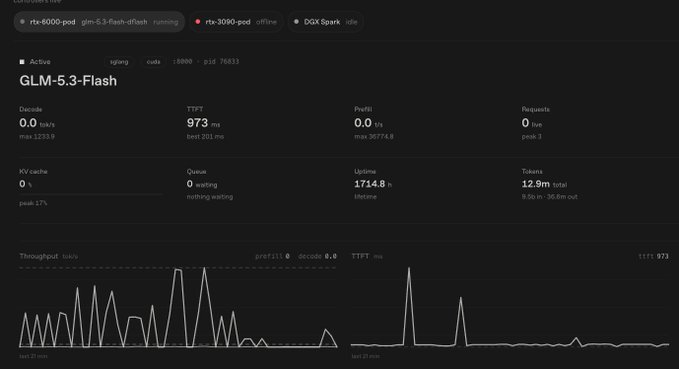Select the rtx-6000-pod controller tab
The image size is (679, 369).
click(x=99, y=22)
